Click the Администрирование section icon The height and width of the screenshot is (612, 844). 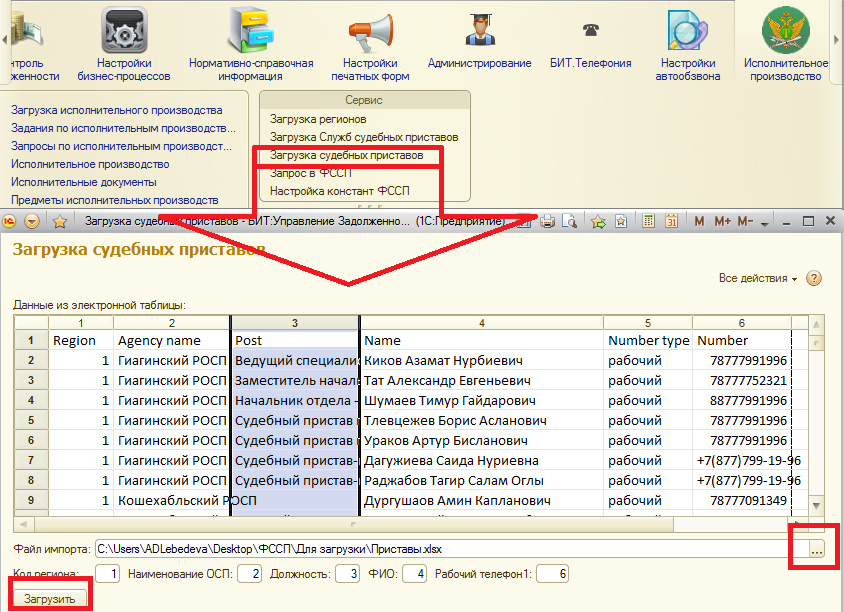point(479,31)
